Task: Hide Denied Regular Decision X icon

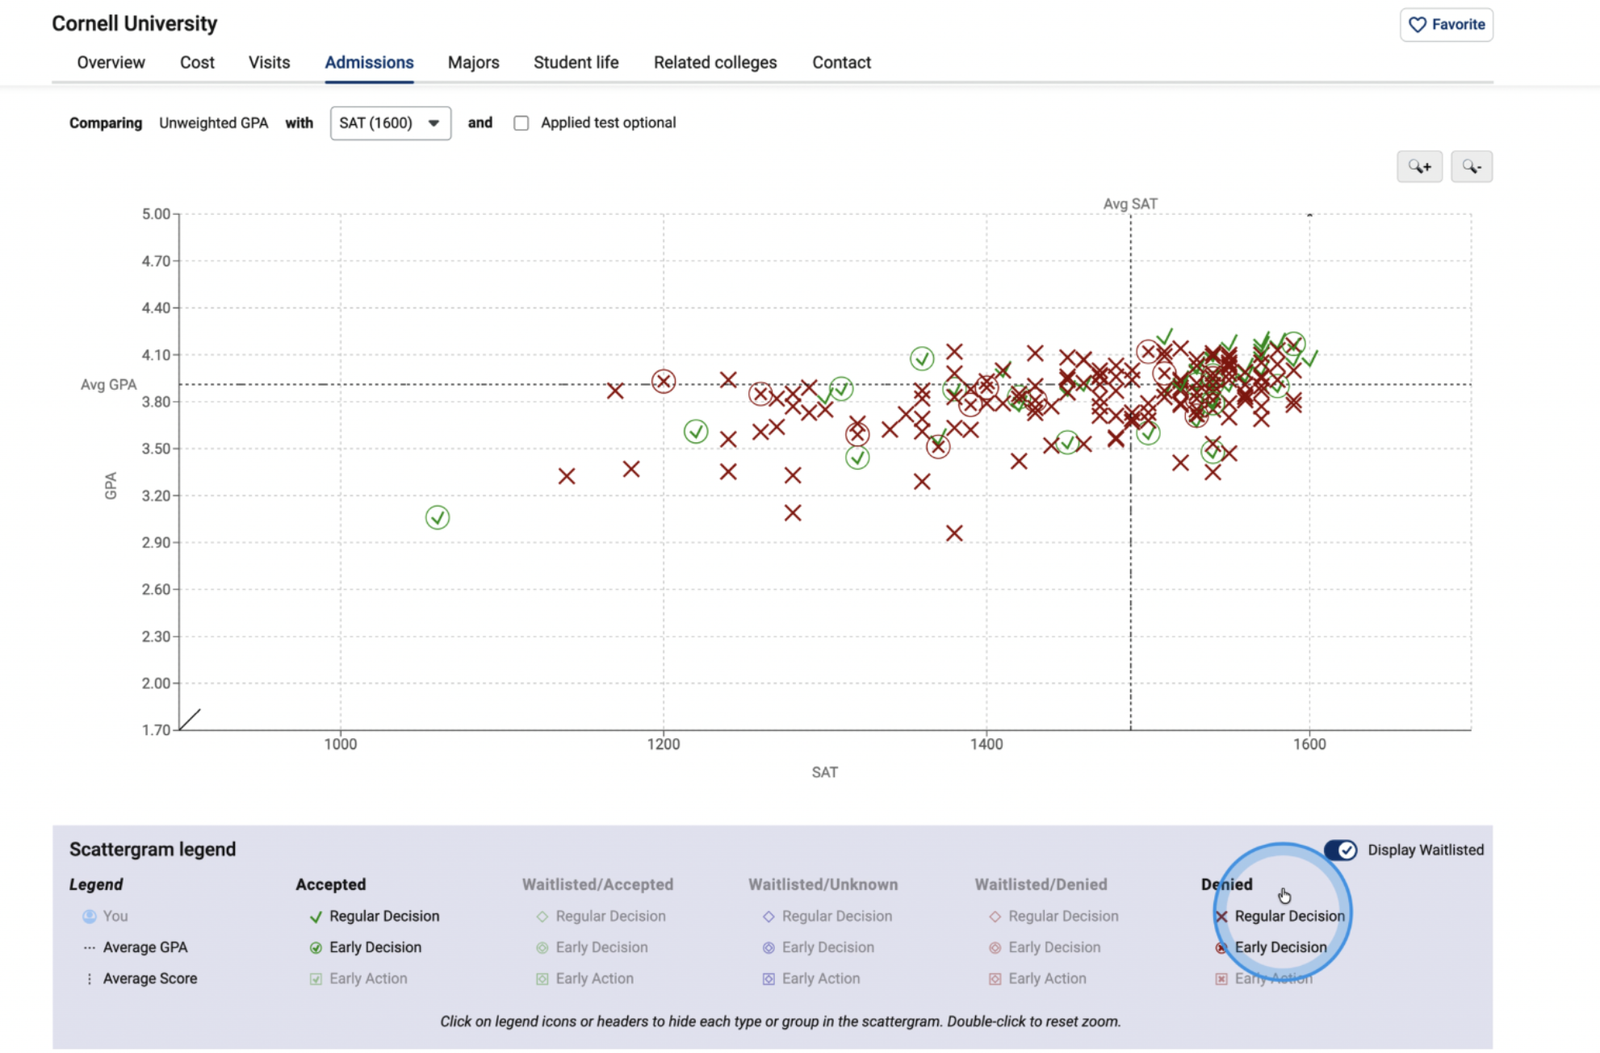Action: click(1221, 916)
